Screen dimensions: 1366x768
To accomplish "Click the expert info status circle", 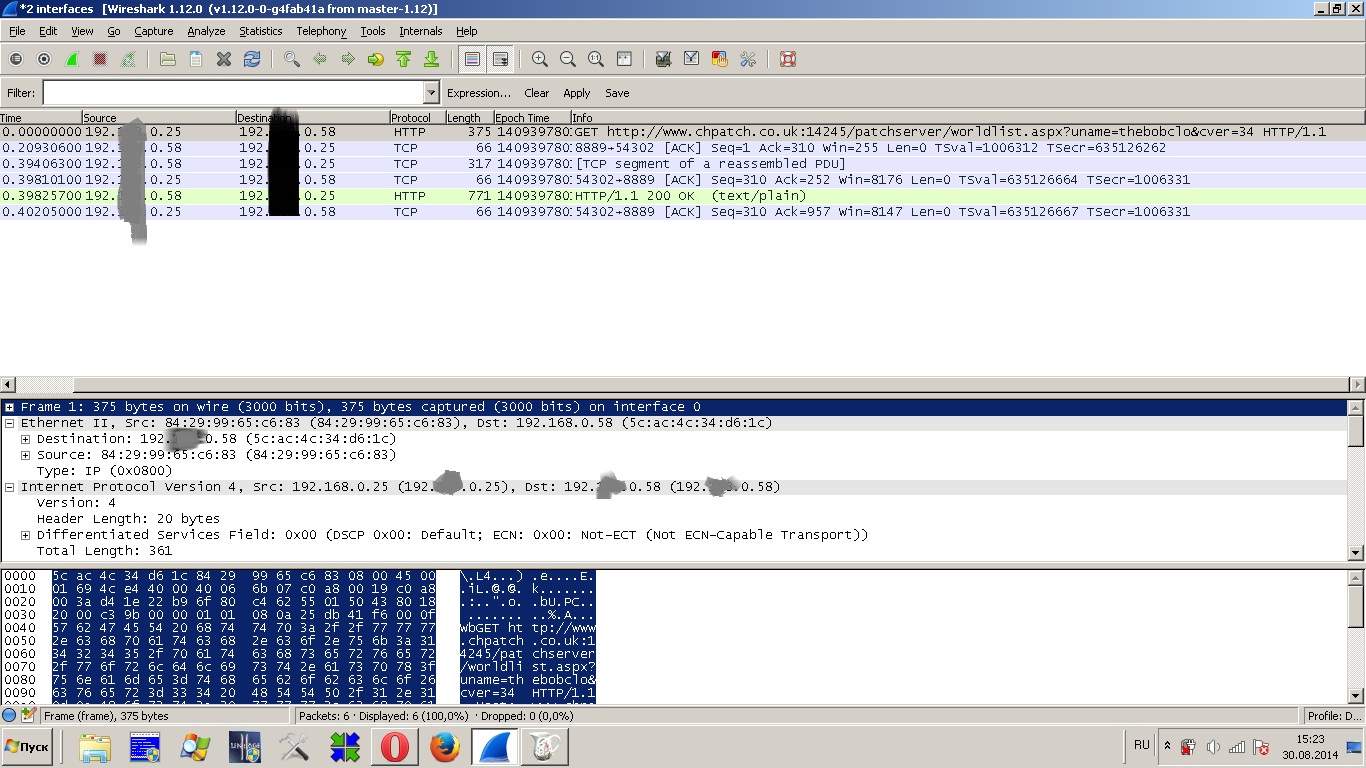I will tap(9, 716).
